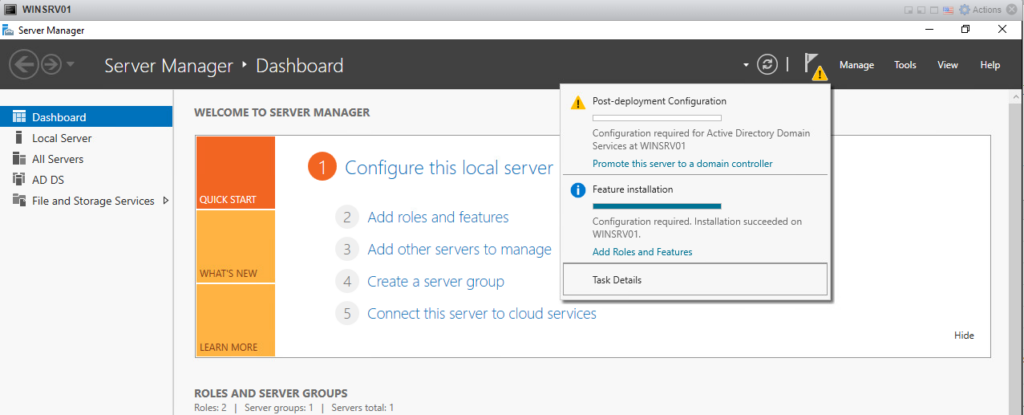1024x415 pixels.
Task: Click the notifications flag icon
Action: pyautogui.click(x=814, y=65)
